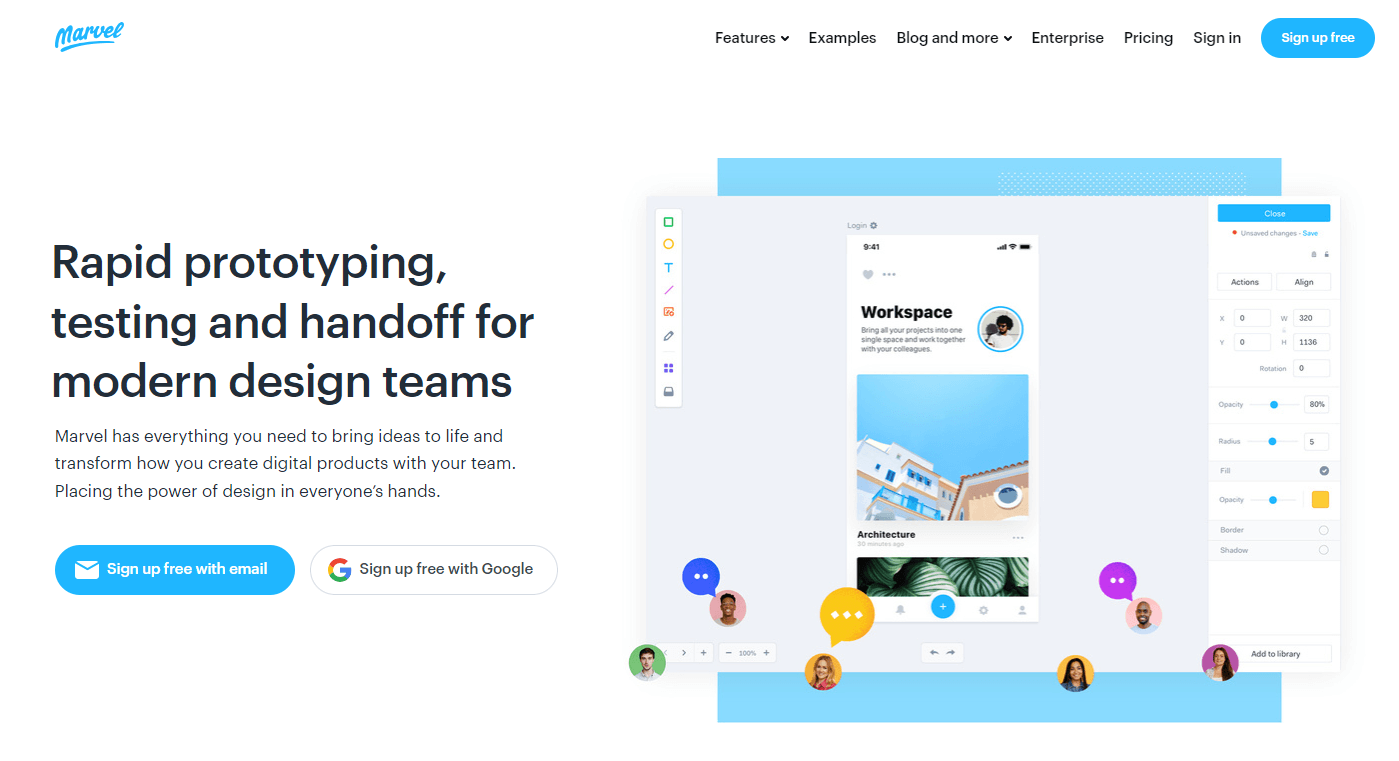1399x761 pixels.
Task: Click the heart icon in phone mockup
Action: (x=867, y=274)
